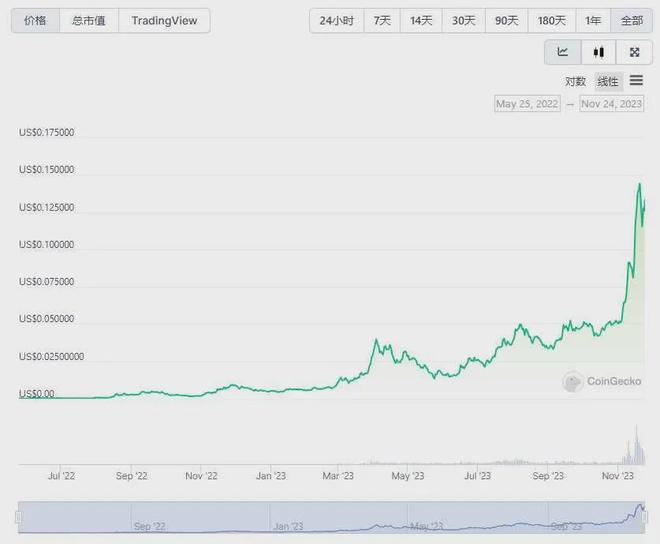Click the May '23 axis date label
This screenshot has height=544, width=660.
[407, 476]
